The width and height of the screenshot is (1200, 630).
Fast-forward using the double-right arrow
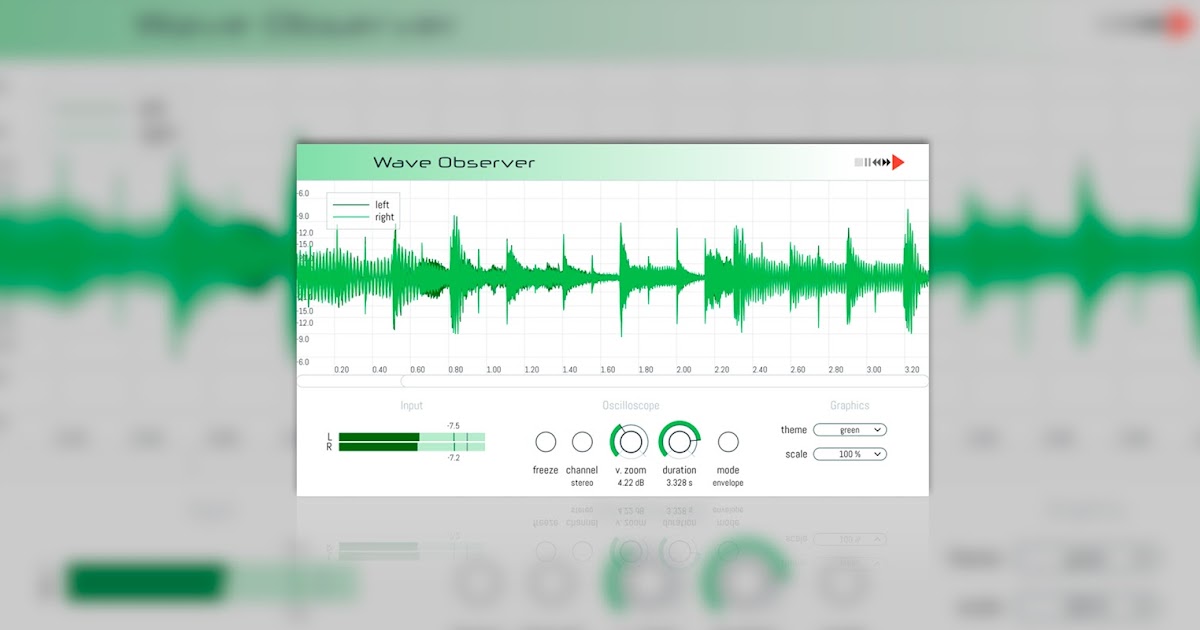coord(886,162)
